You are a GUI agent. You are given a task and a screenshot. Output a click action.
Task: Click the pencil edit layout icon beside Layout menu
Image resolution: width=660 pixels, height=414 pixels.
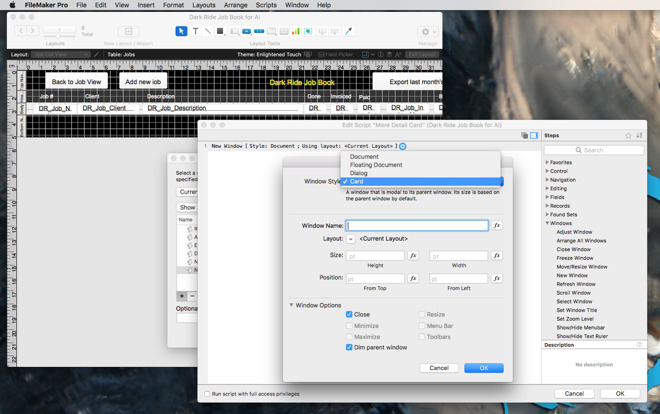96,55
